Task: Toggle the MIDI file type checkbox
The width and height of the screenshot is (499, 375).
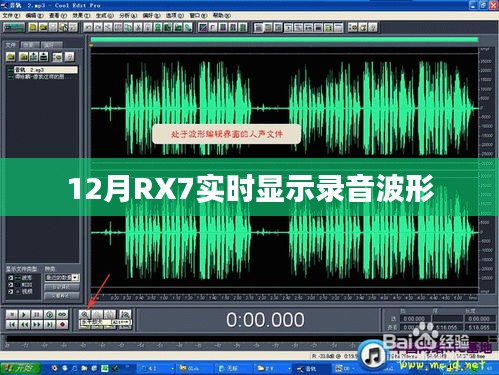Action: click(11, 285)
